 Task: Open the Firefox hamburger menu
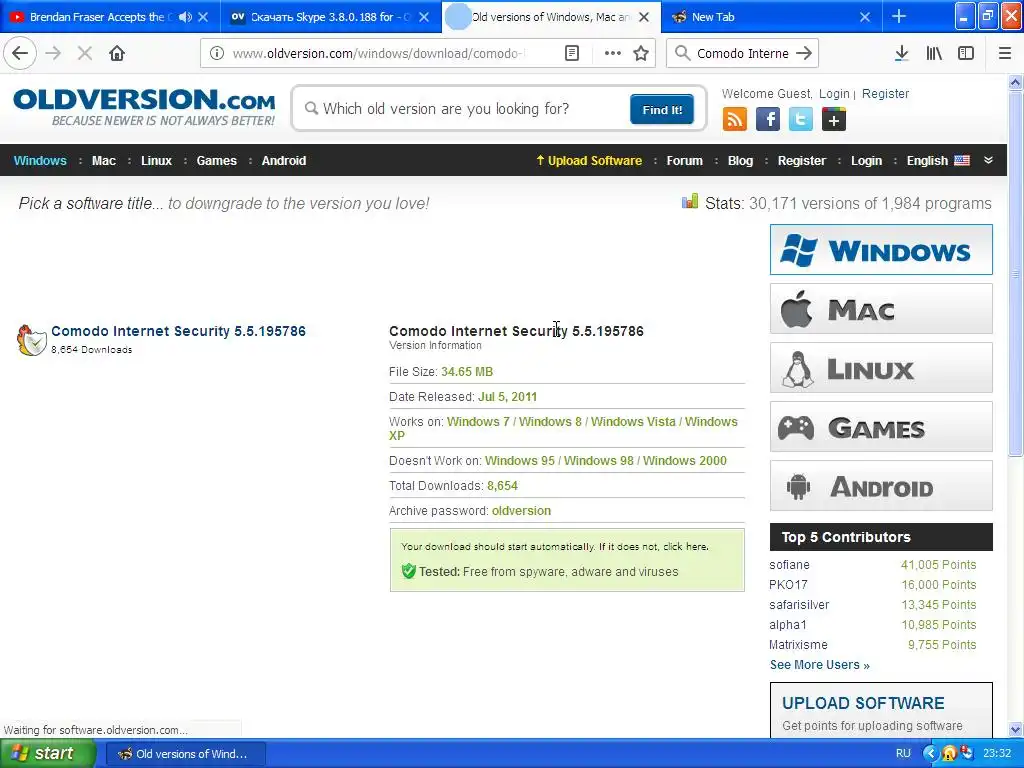click(1005, 53)
